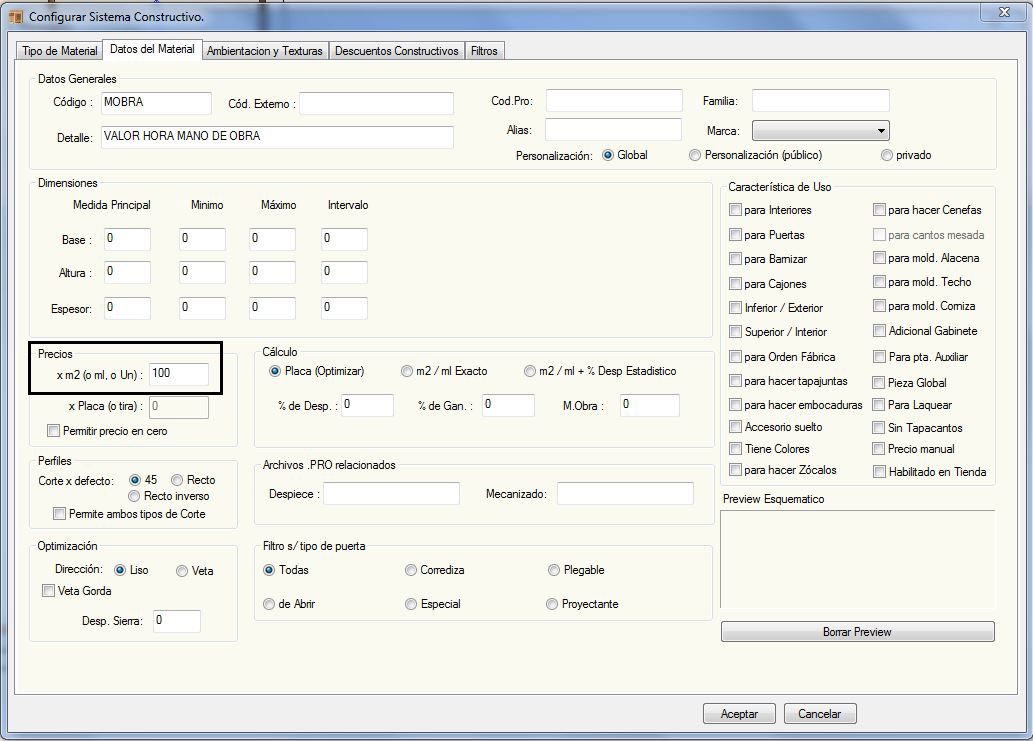Open the Descuentos Constructivos tab
Viewport: 1033px width, 741px height.
[396, 51]
